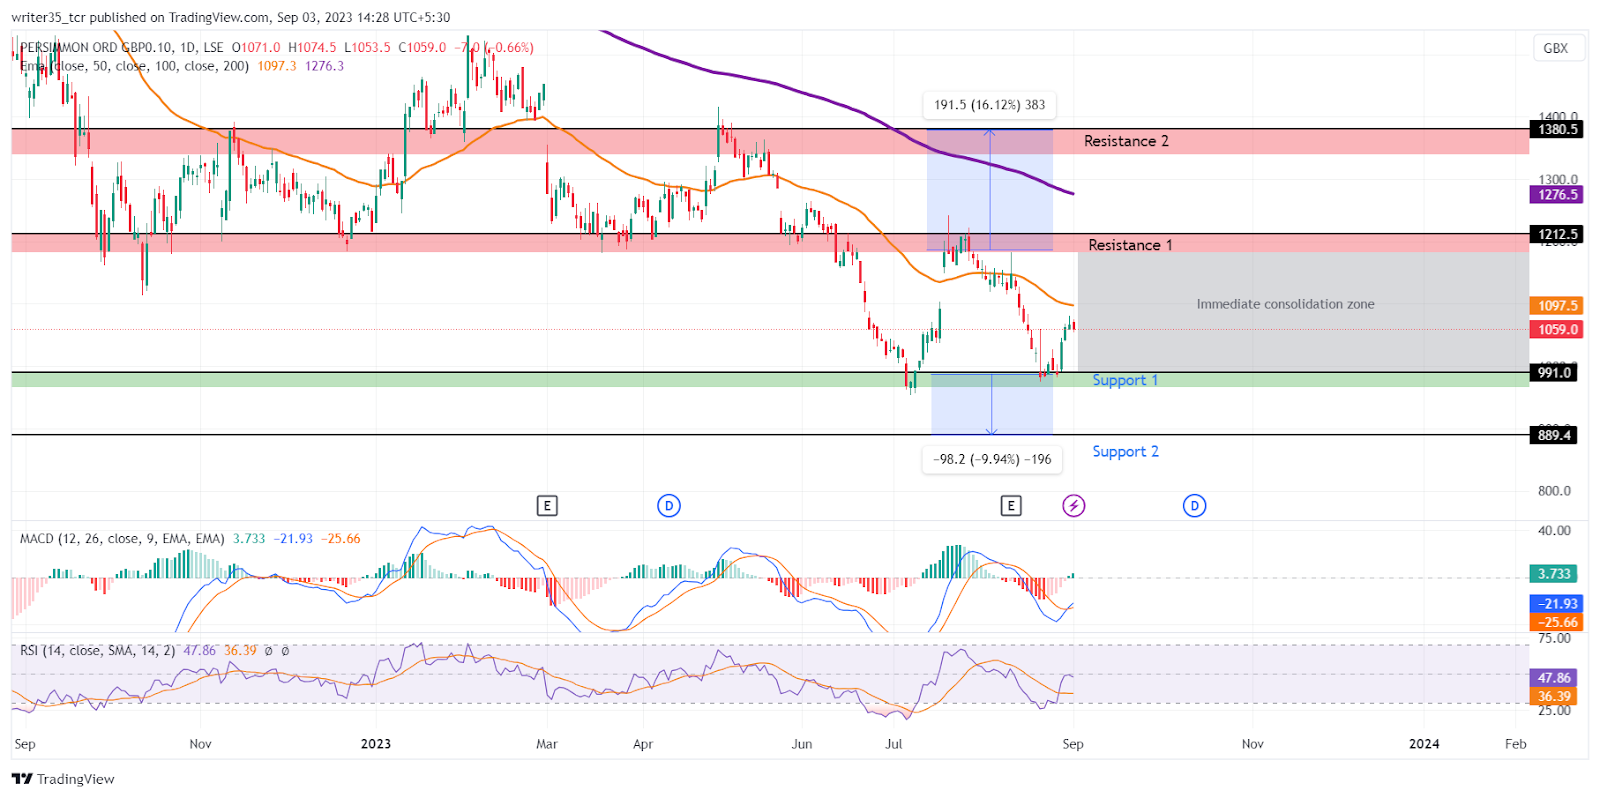Select the purple 1276.5 EMA price label
The image size is (1600, 798).
point(1557,195)
